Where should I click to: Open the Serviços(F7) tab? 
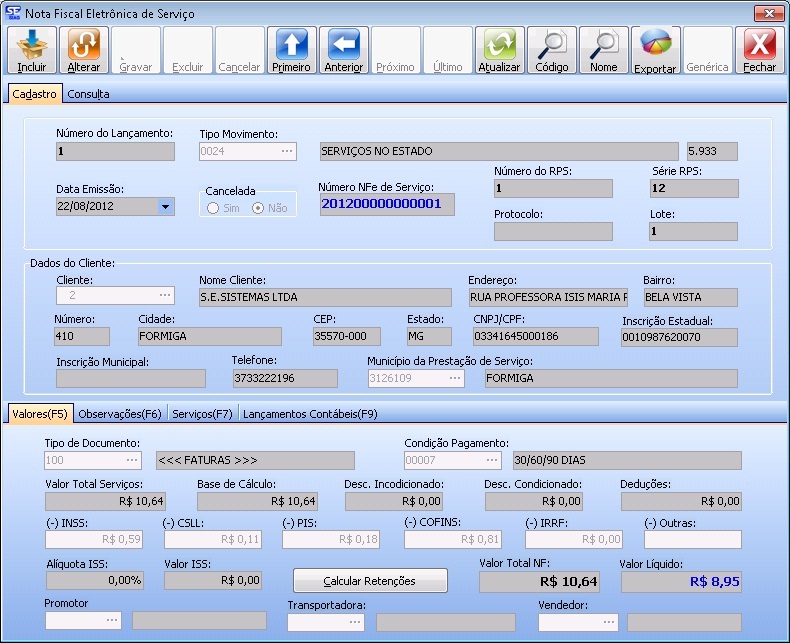(x=202, y=413)
